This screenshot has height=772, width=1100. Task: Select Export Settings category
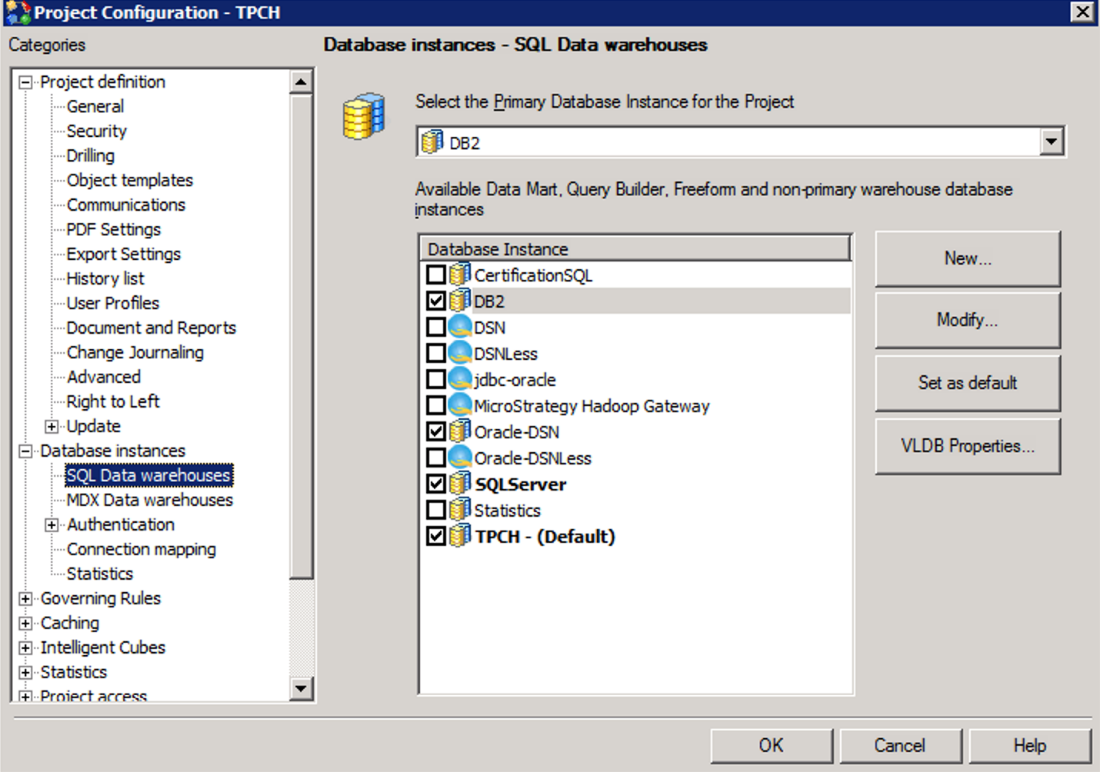123,254
